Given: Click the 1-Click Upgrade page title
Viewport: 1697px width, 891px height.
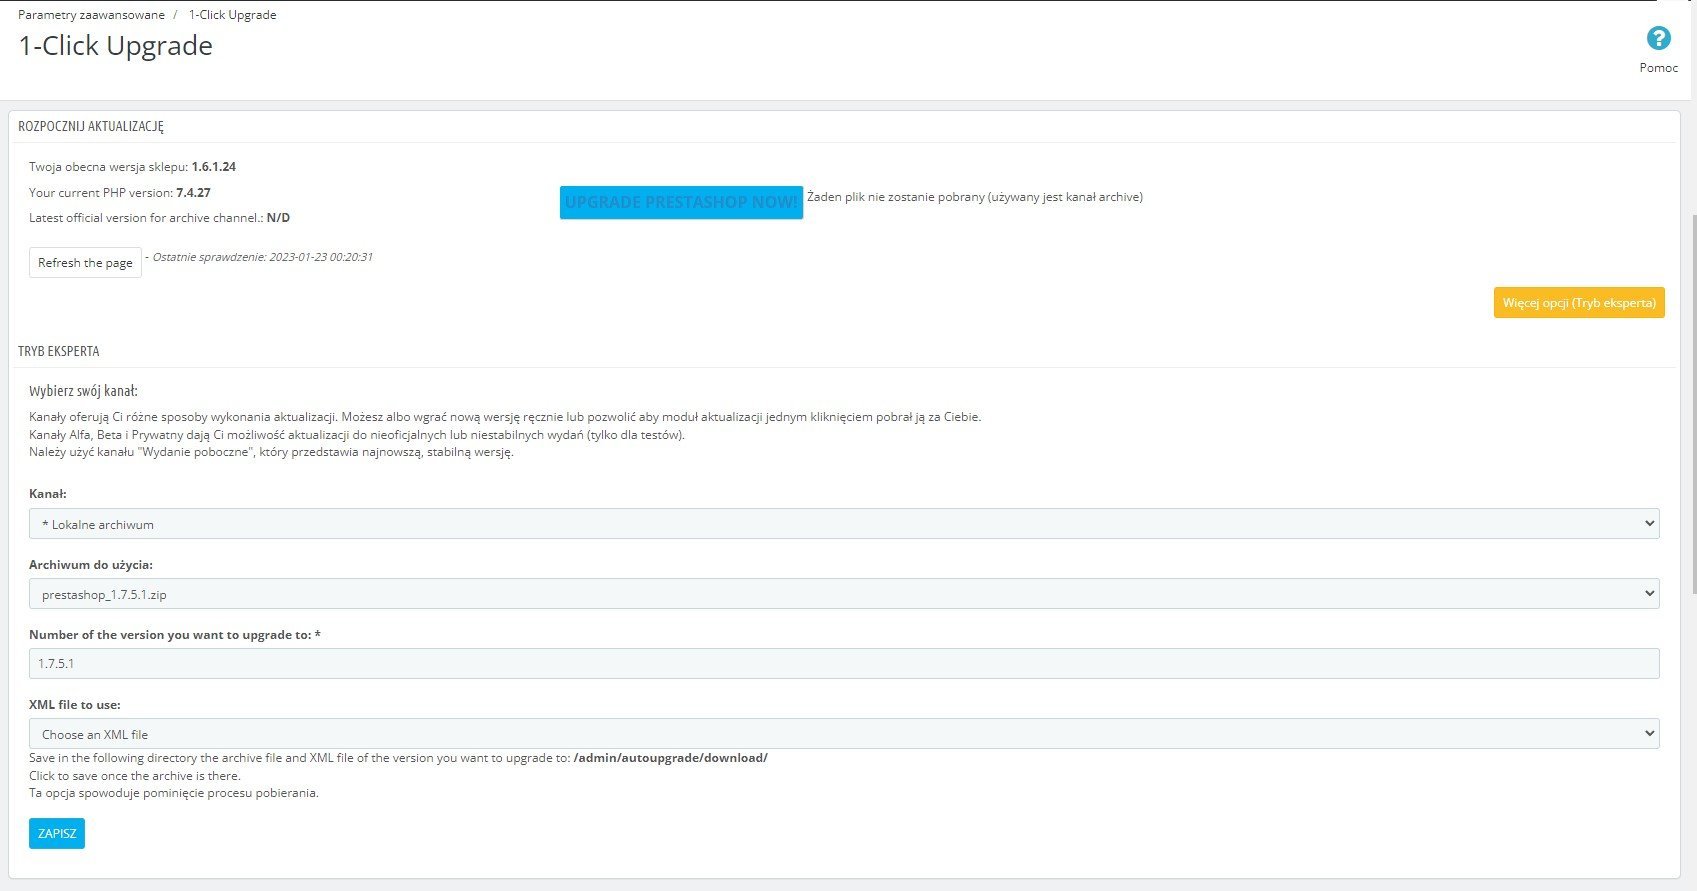Looking at the screenshot, I should tap(116, 46).
